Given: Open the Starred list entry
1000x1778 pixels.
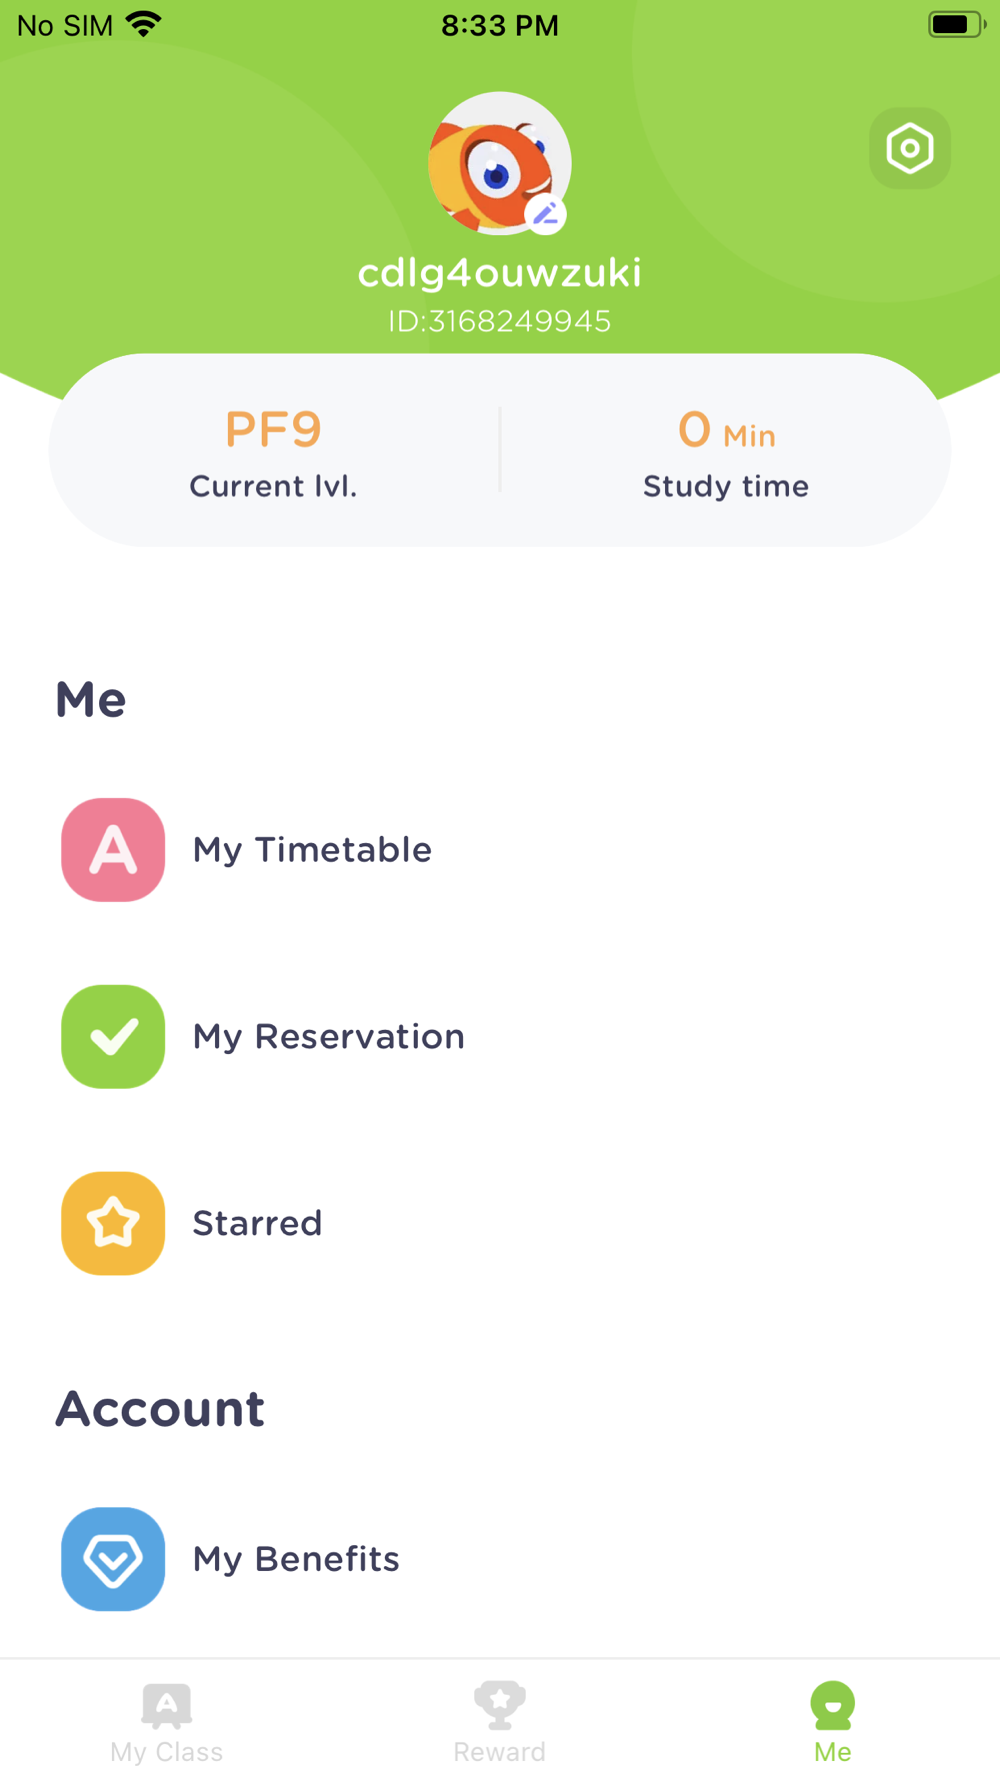Looking at the screenshot, I should [x=257, y=1223].
